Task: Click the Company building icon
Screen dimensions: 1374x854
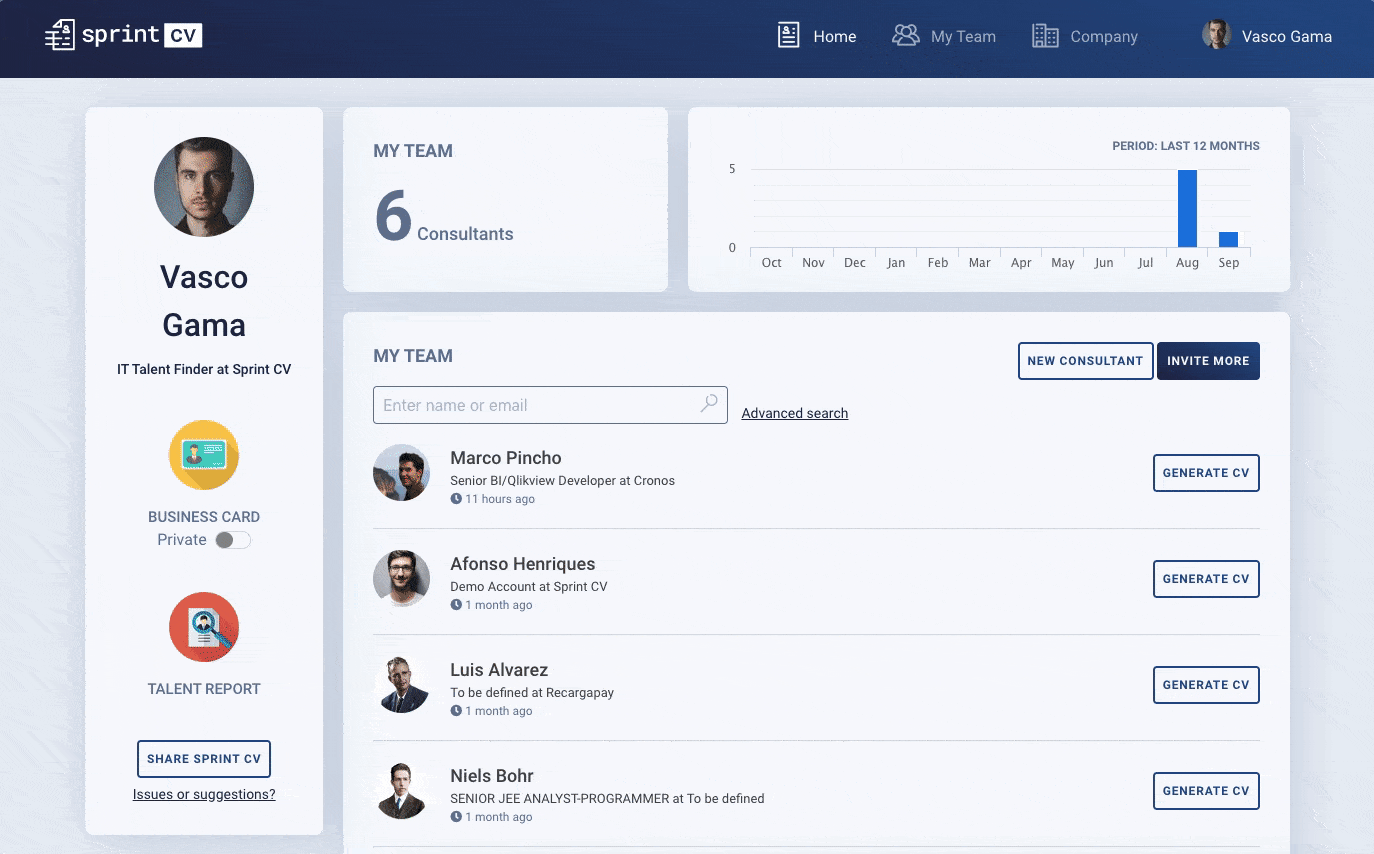Action: (x=1044, y=35)
